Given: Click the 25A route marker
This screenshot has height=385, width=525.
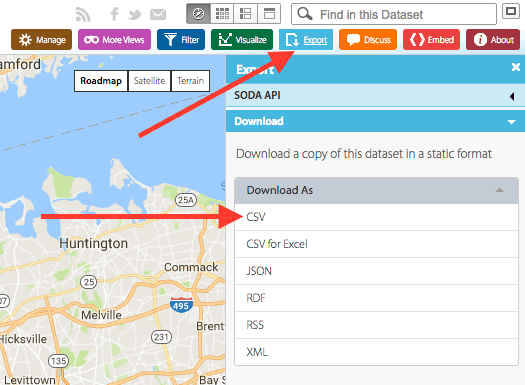Looking at the screenshot, I should tap(186, 200).
